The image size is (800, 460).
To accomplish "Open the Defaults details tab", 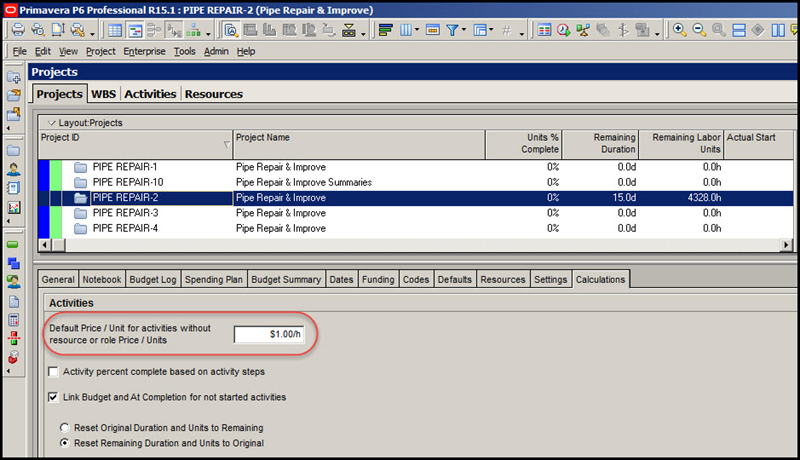I will pyautogui.click(x=455, y=279).
